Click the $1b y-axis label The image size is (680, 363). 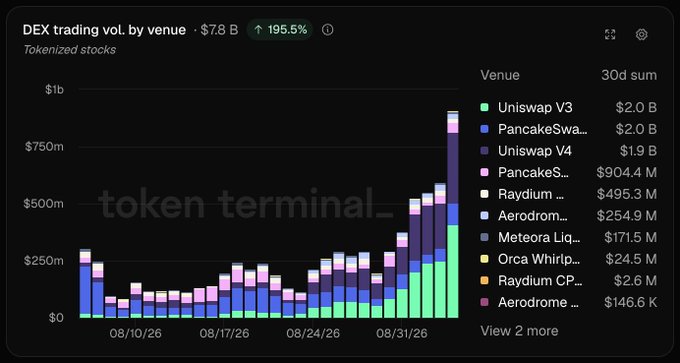54,90
